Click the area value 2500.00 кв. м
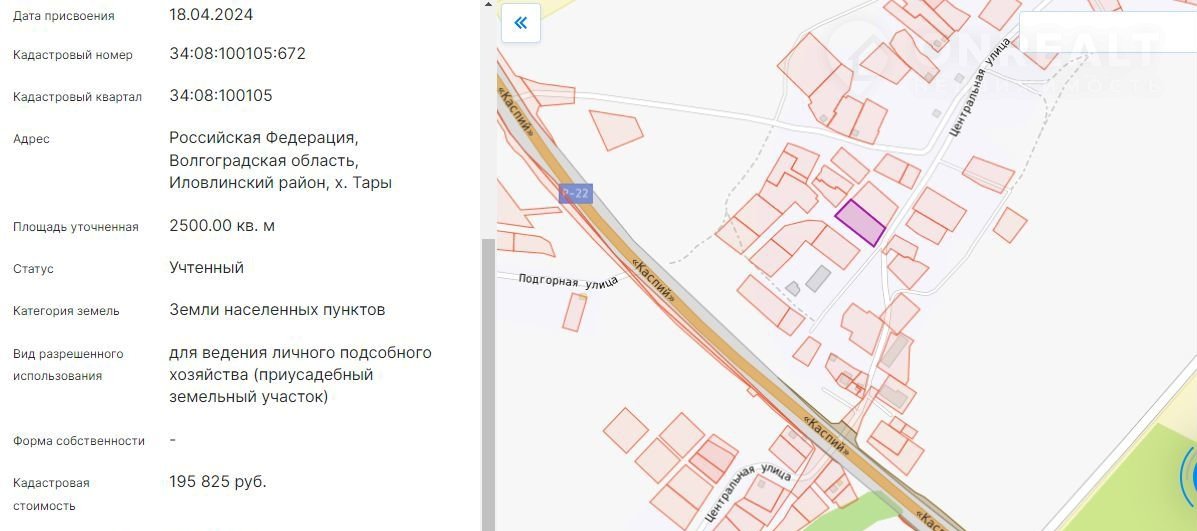Screen dimensions: 1197x531 tap(222, 226)
